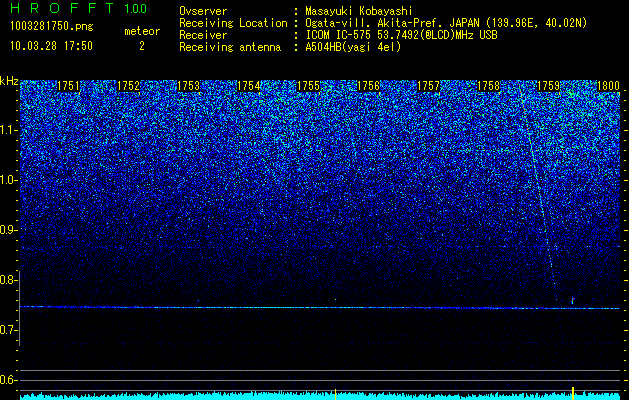This screenshot has height=400, width=629.
Task: Click the kHz axis unit label
Action: [x=9, y=81]
